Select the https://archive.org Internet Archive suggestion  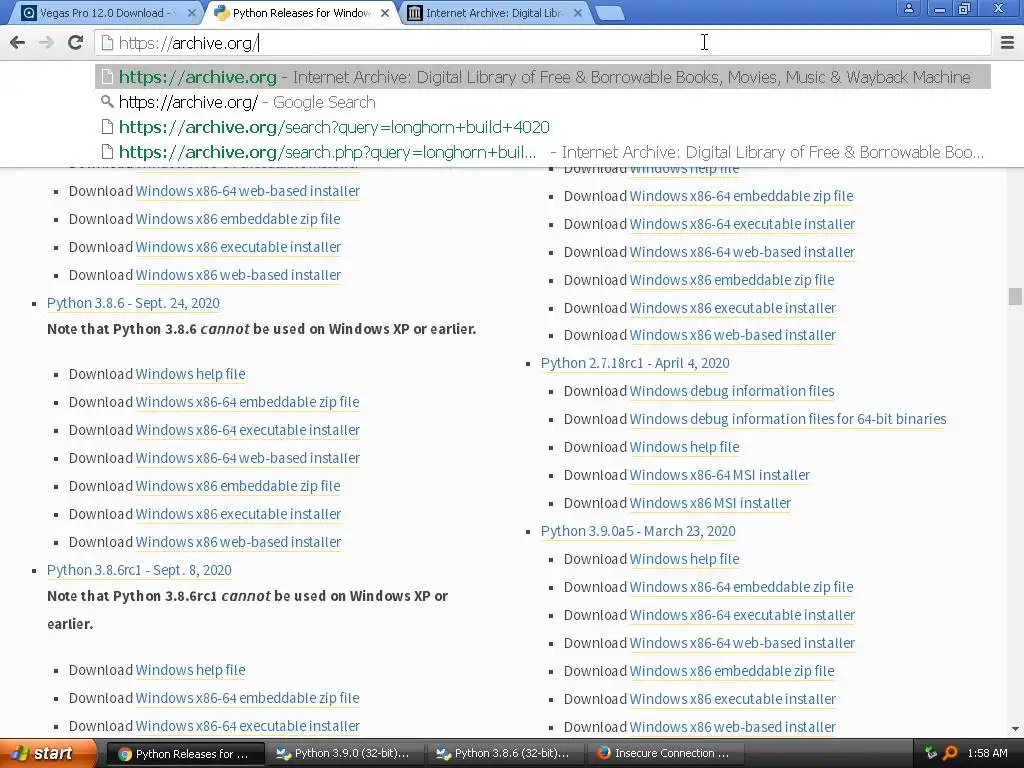pos(543,77)
